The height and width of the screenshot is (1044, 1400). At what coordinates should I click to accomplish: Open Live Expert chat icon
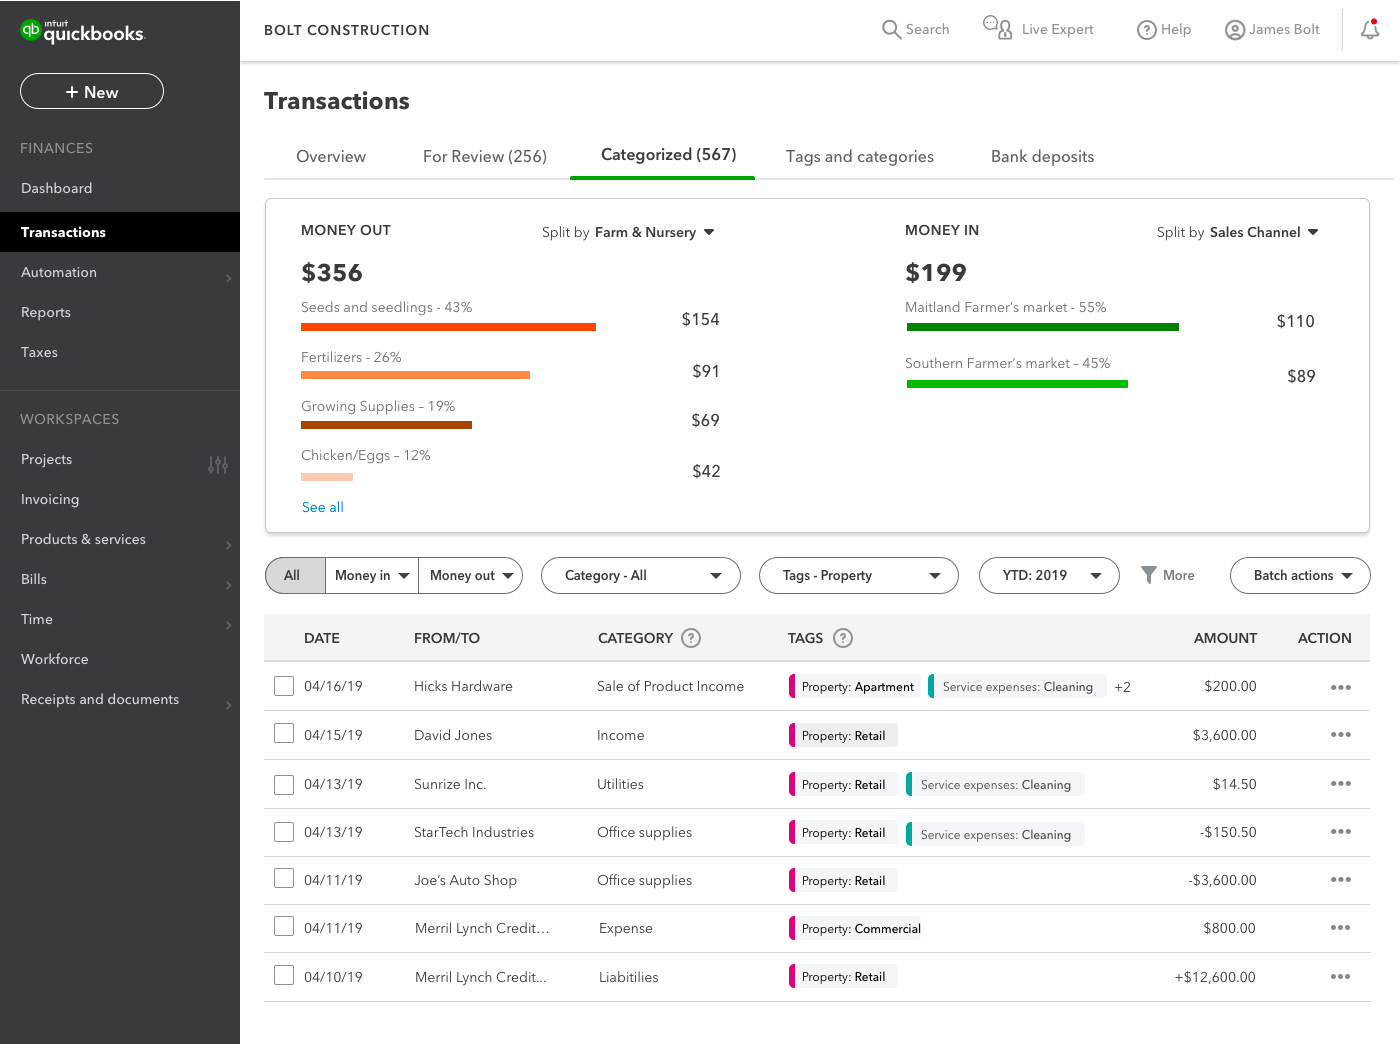click(x=997, y=27)
